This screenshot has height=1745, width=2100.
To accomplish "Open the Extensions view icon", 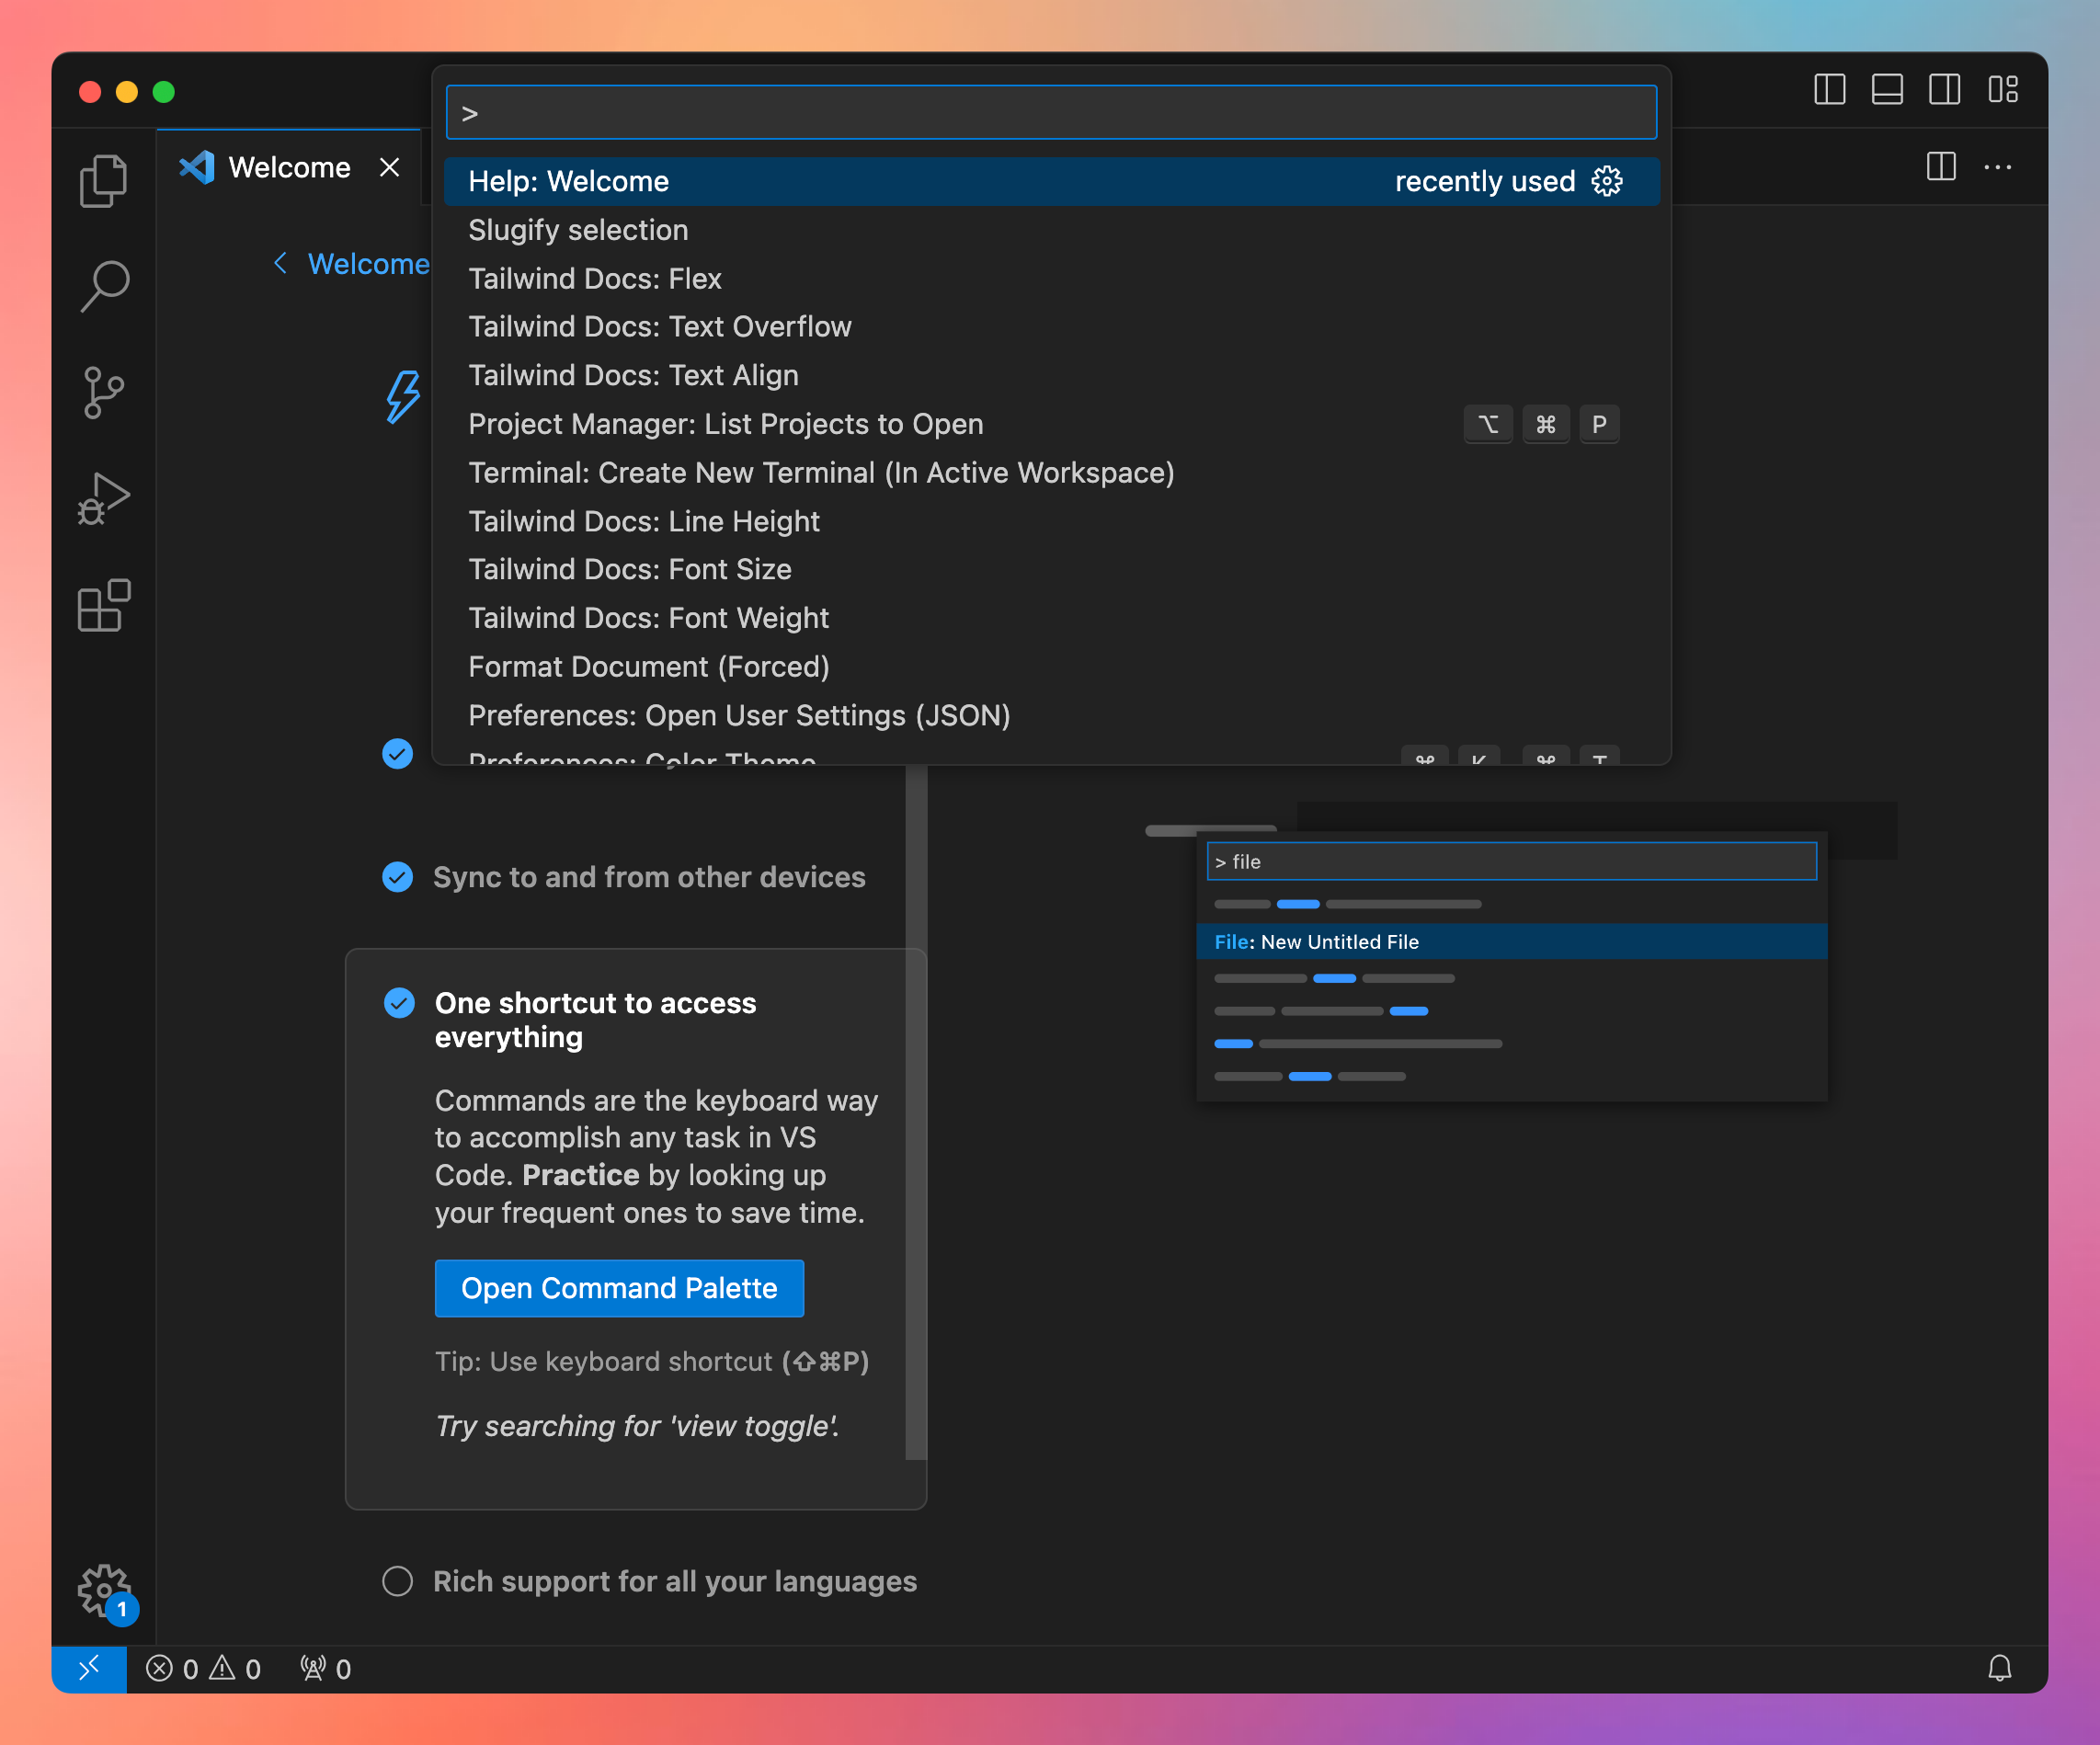I will (x=103, y=605).
